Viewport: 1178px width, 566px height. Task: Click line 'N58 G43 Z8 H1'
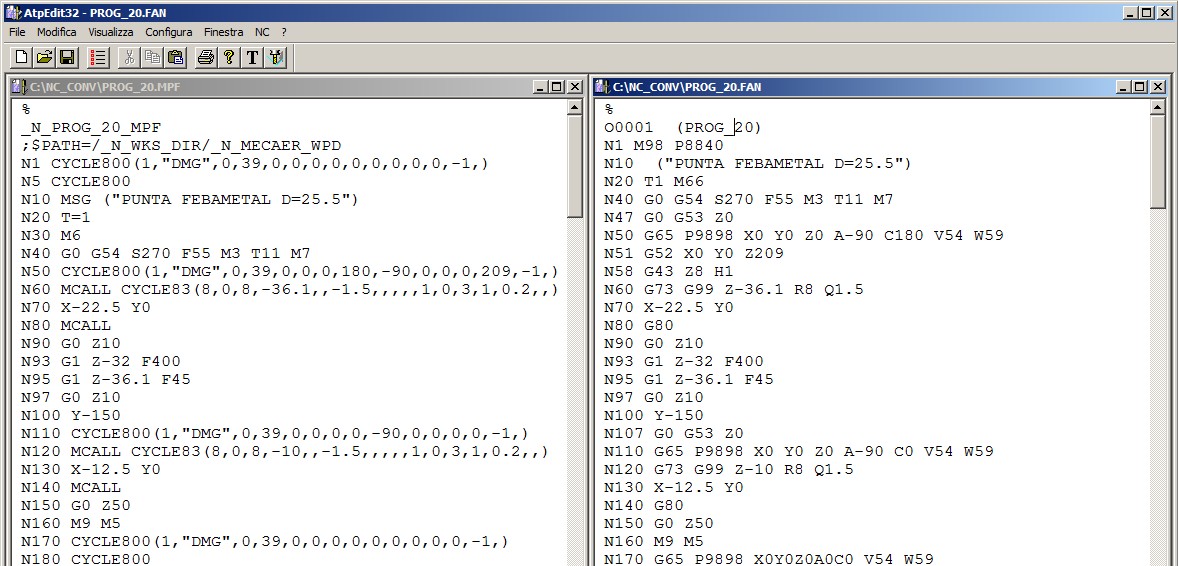[x=669, y=271]
